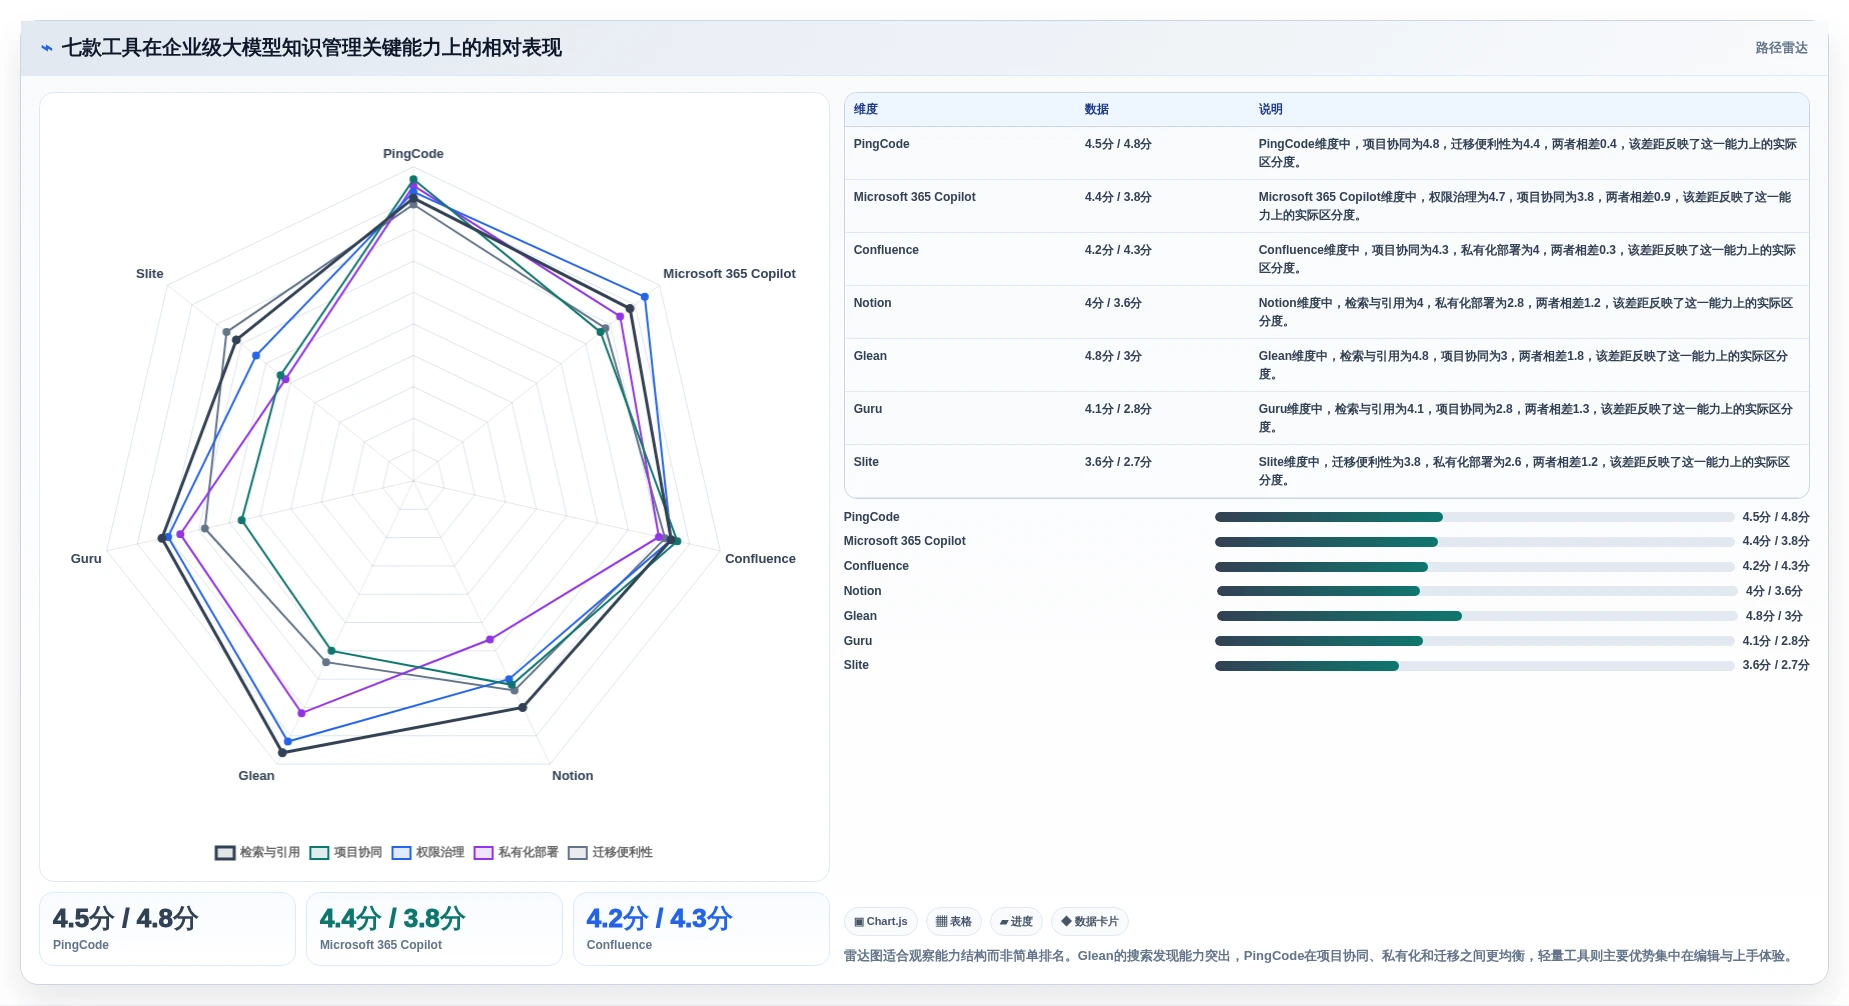This screenshot has height=1006, width=1849.
Task: Click the 进度 chip
Action: (x=1016, y=921)
